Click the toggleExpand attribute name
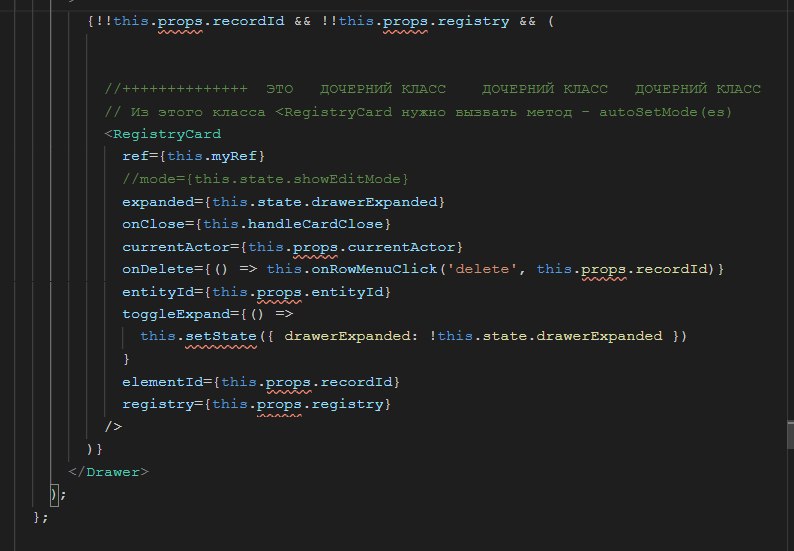 coord(176,314)
